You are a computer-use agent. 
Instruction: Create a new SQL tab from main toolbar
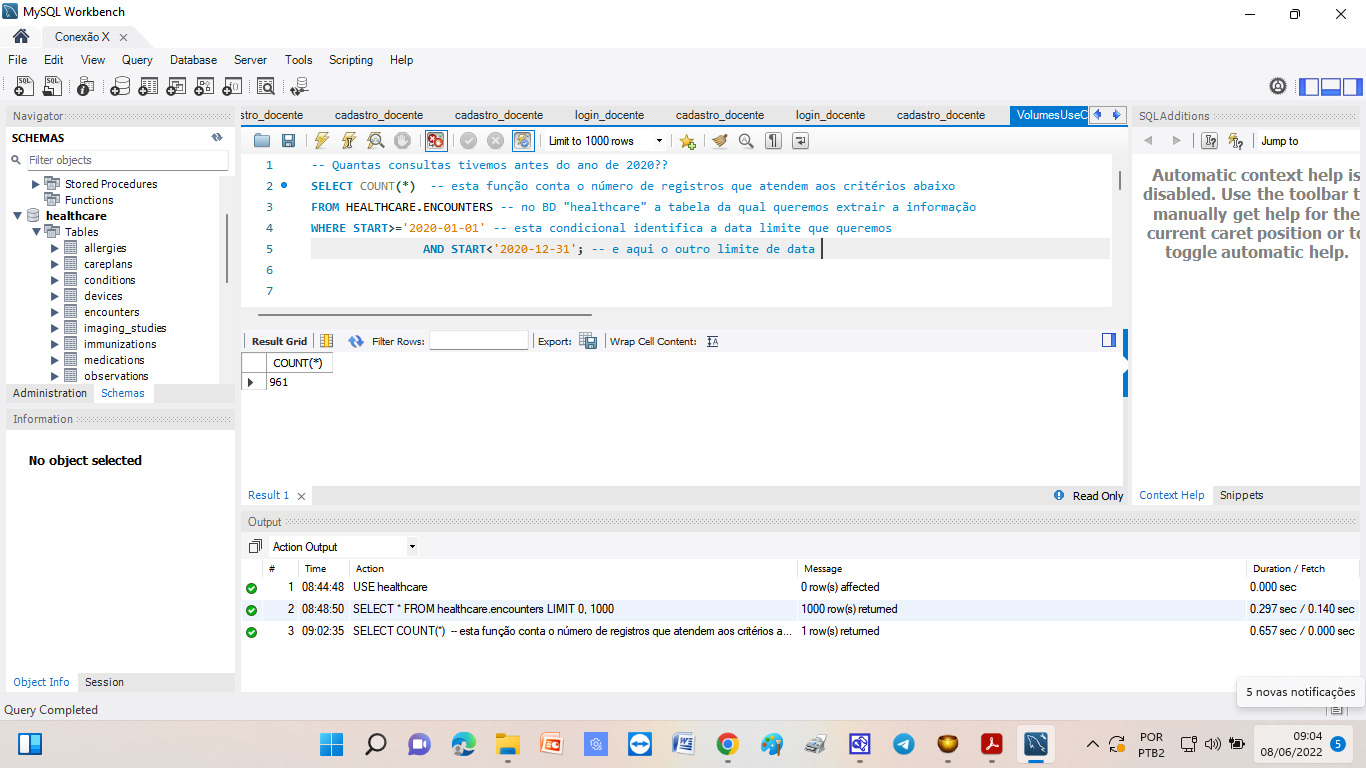point(24,86)
